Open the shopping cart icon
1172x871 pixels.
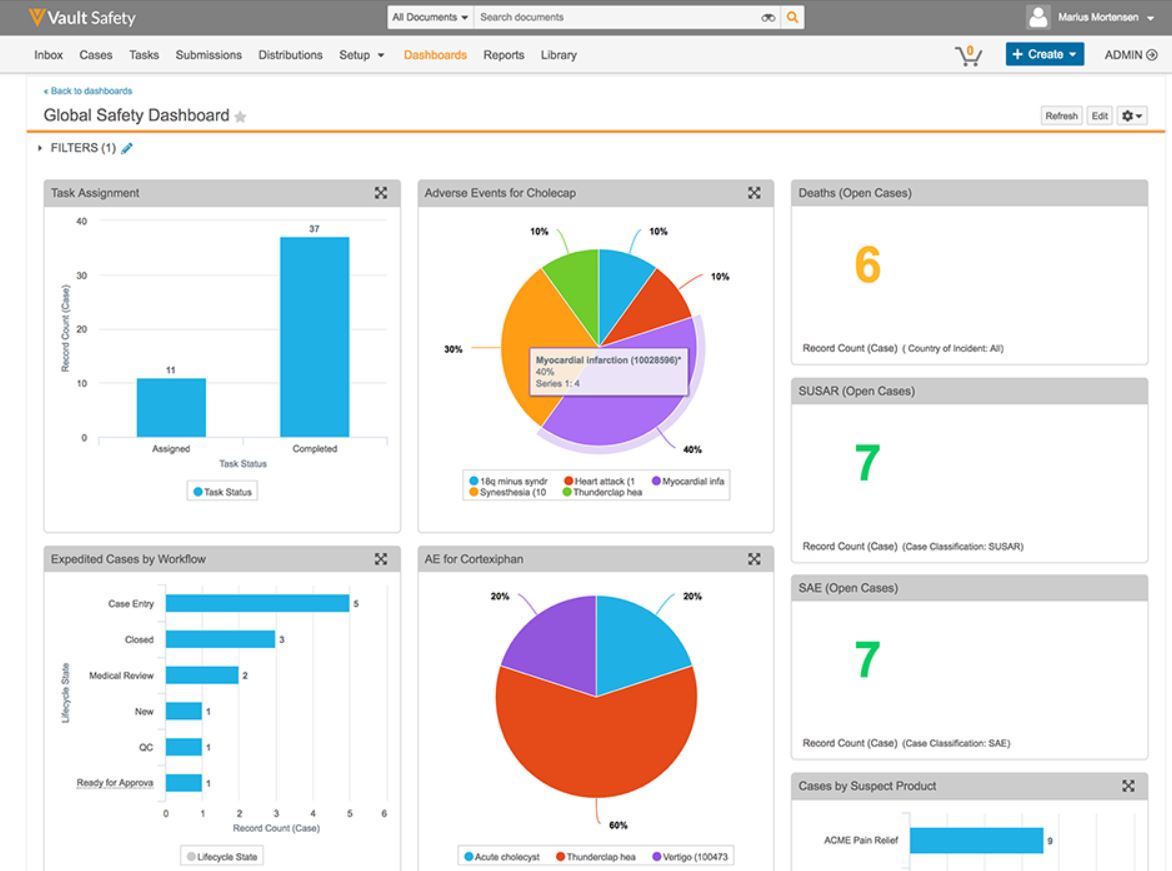(x=969, y=55)
